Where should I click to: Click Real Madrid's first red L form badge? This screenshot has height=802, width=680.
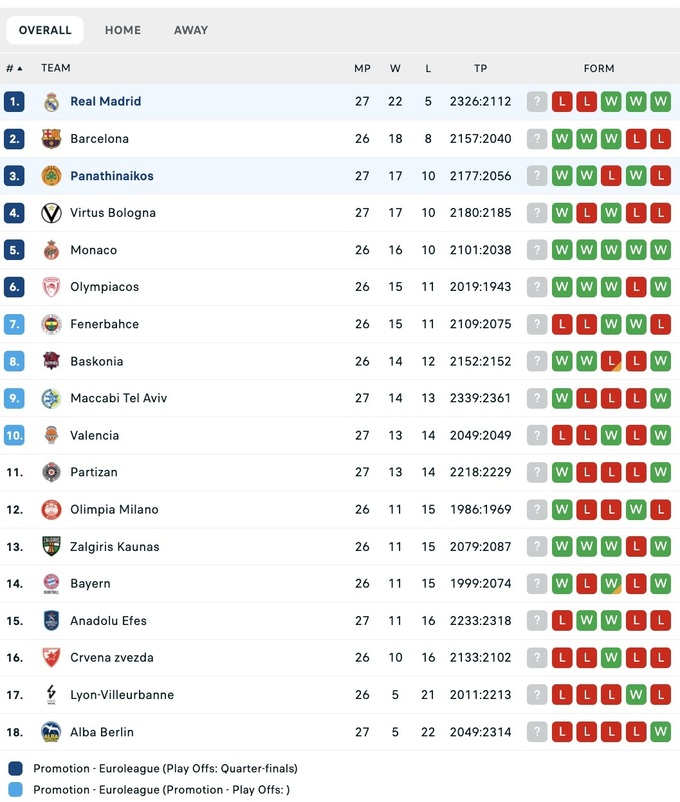[x=562, y=101]
